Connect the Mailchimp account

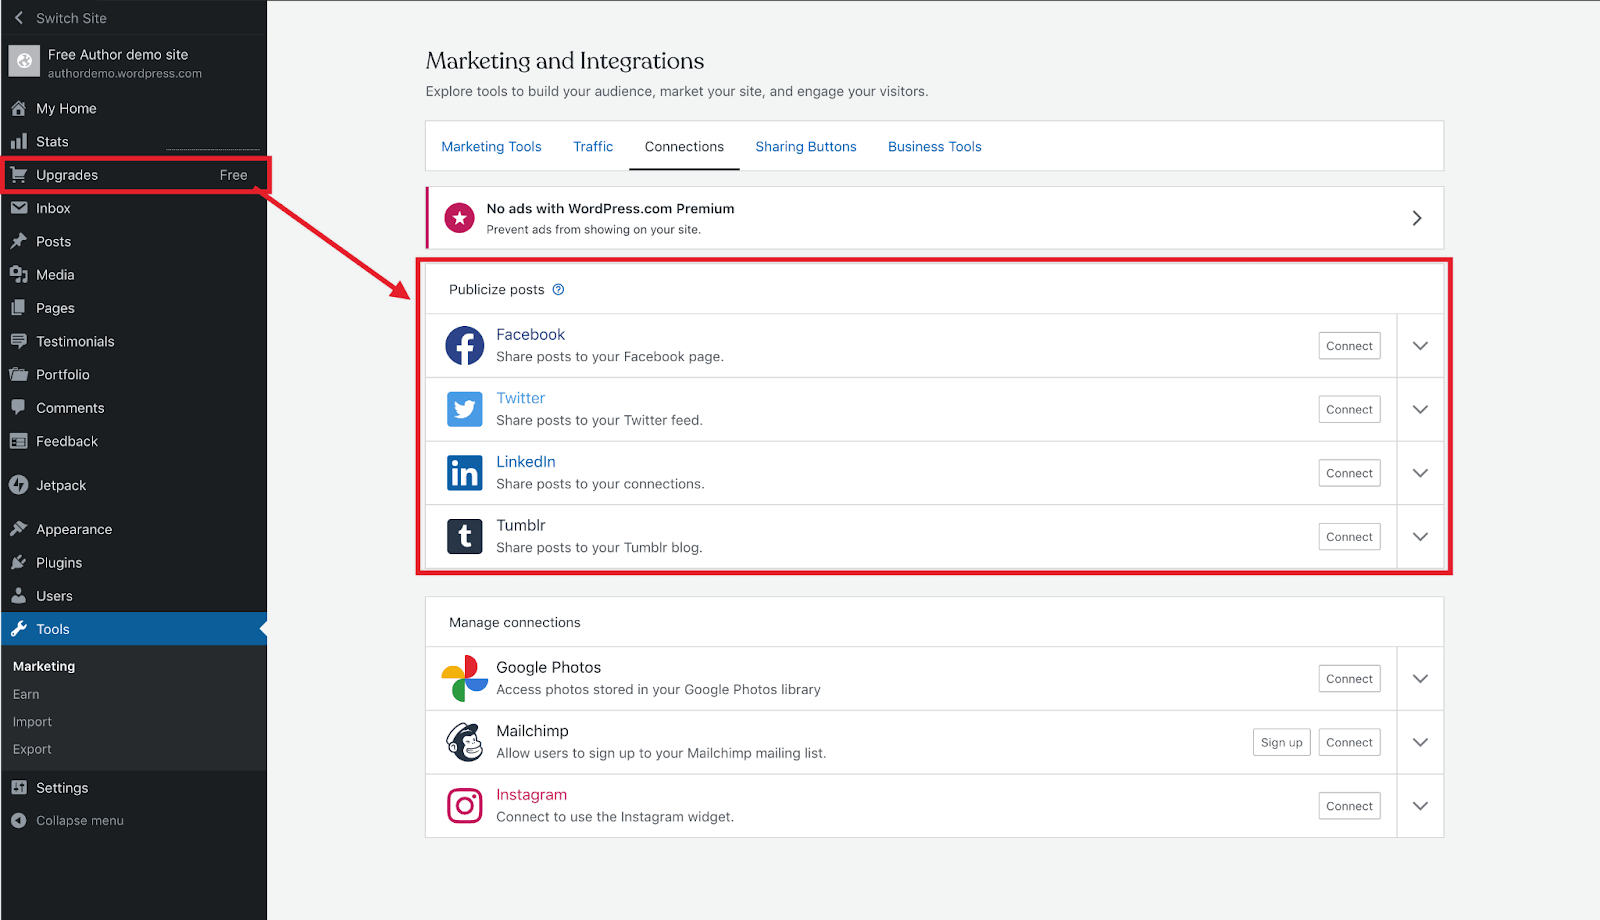coord(1349,742)
